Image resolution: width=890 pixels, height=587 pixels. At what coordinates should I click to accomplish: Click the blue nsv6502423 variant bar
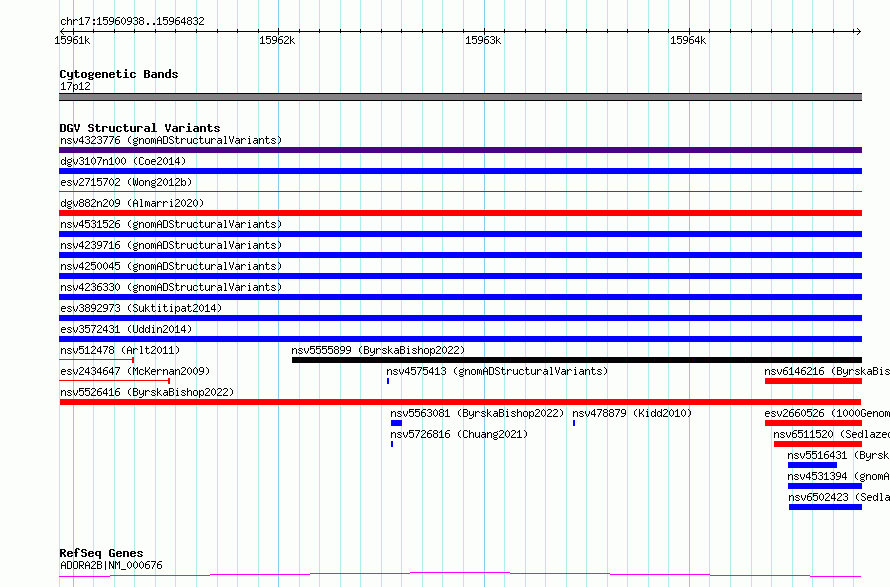[825, 507]
